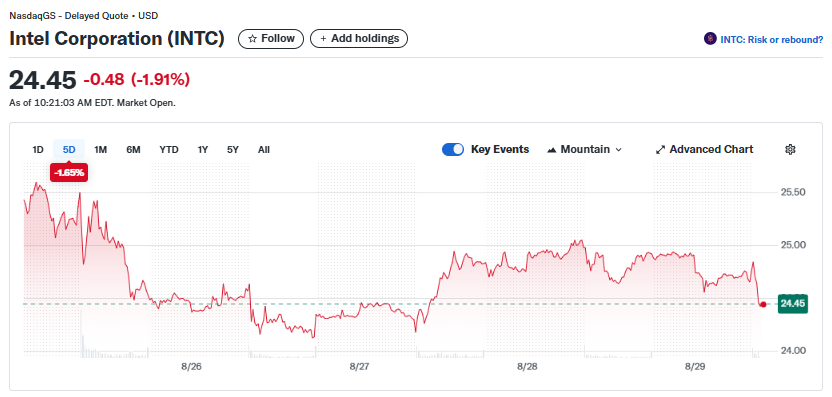This screenshot has width=832, height=397.
Task: Click the red current price dot
Action: click(763, 304)
